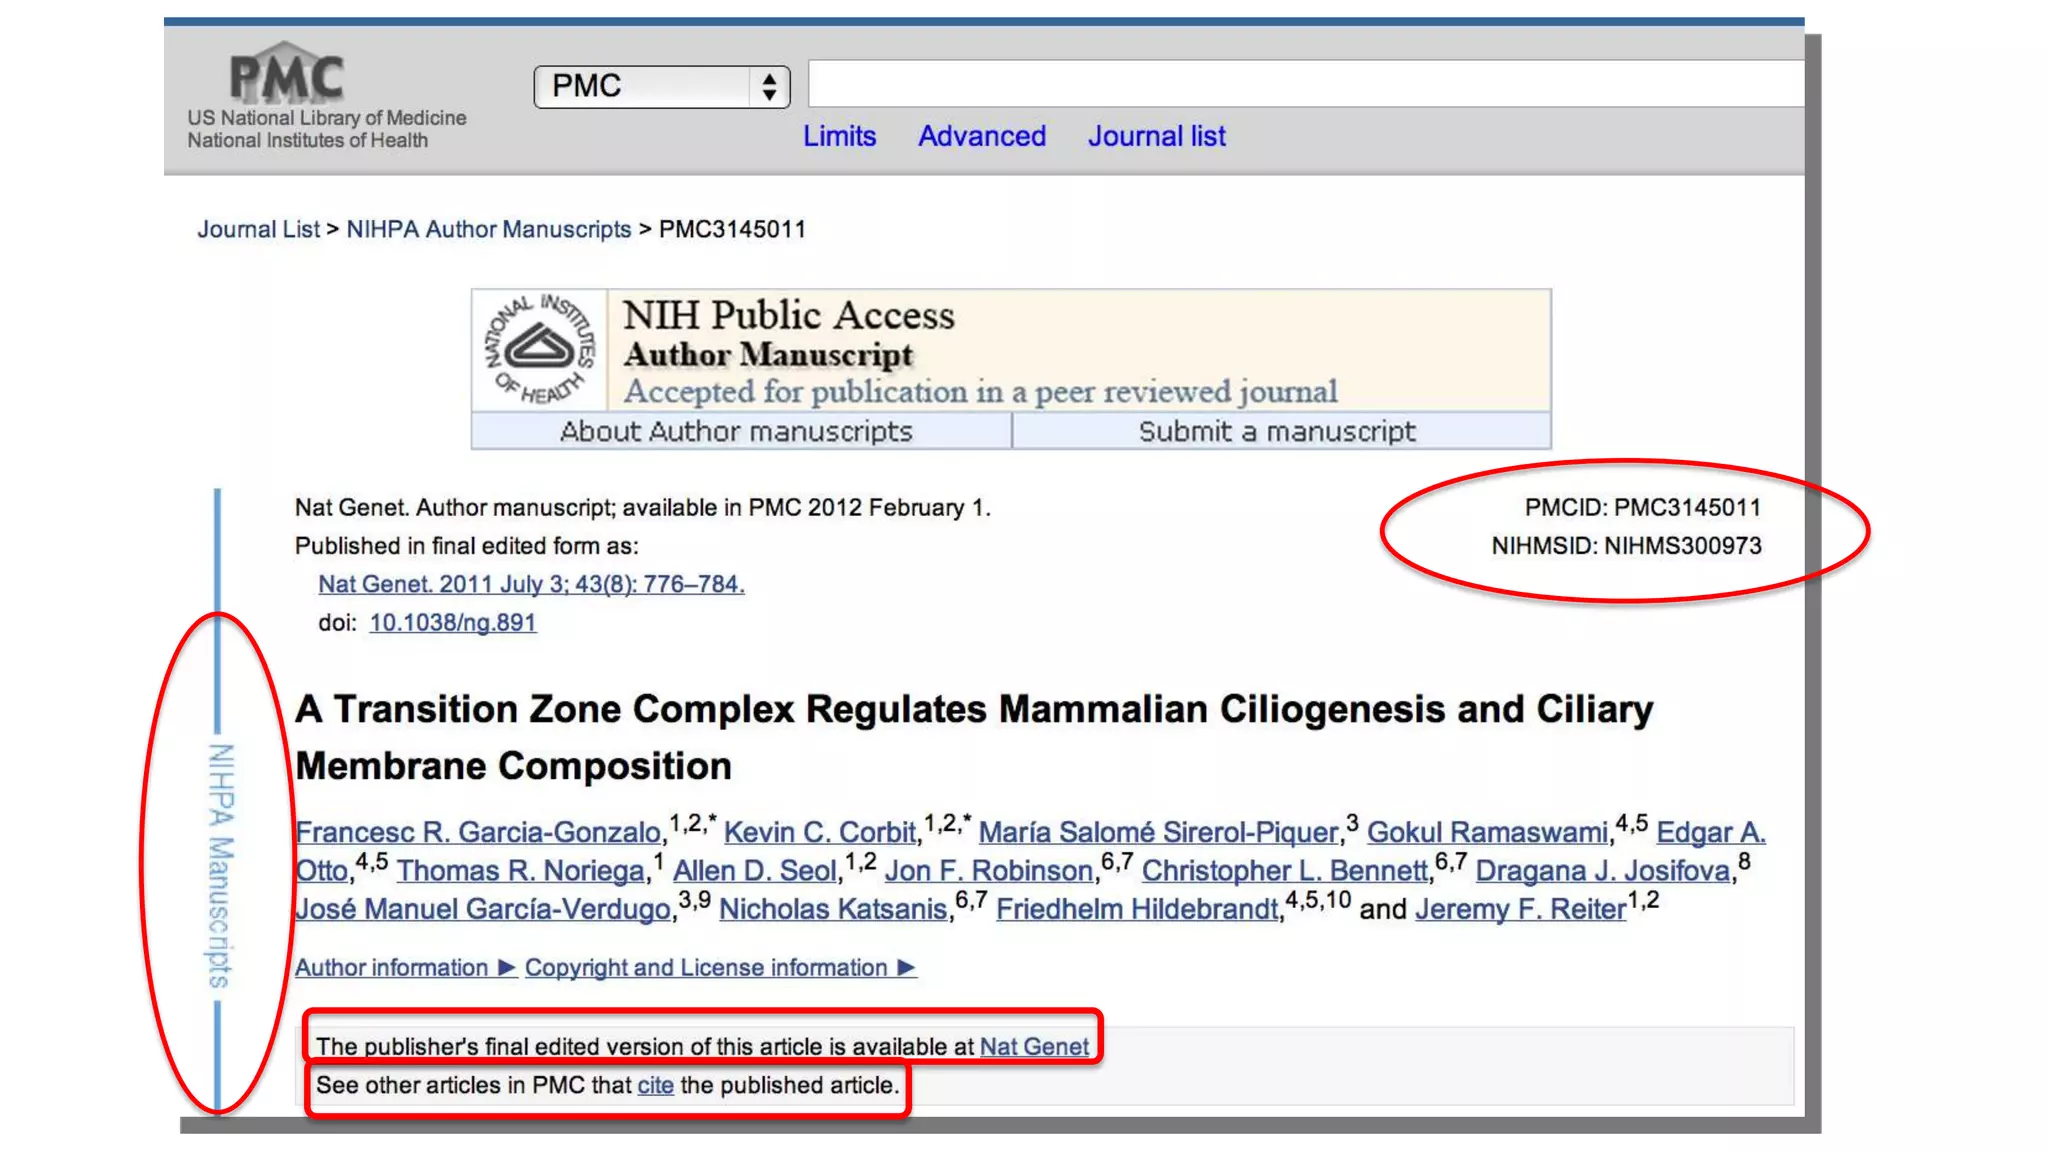2048x1151 pixels.
Task: Open the doi 10.1038/ng.891 link
Action: point(452,623)
